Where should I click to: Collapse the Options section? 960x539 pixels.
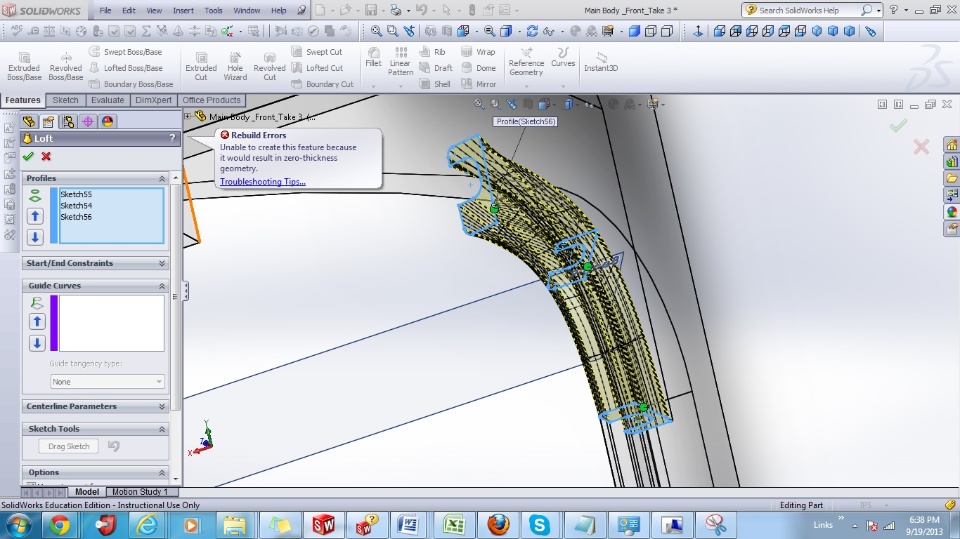pos(162,473)
